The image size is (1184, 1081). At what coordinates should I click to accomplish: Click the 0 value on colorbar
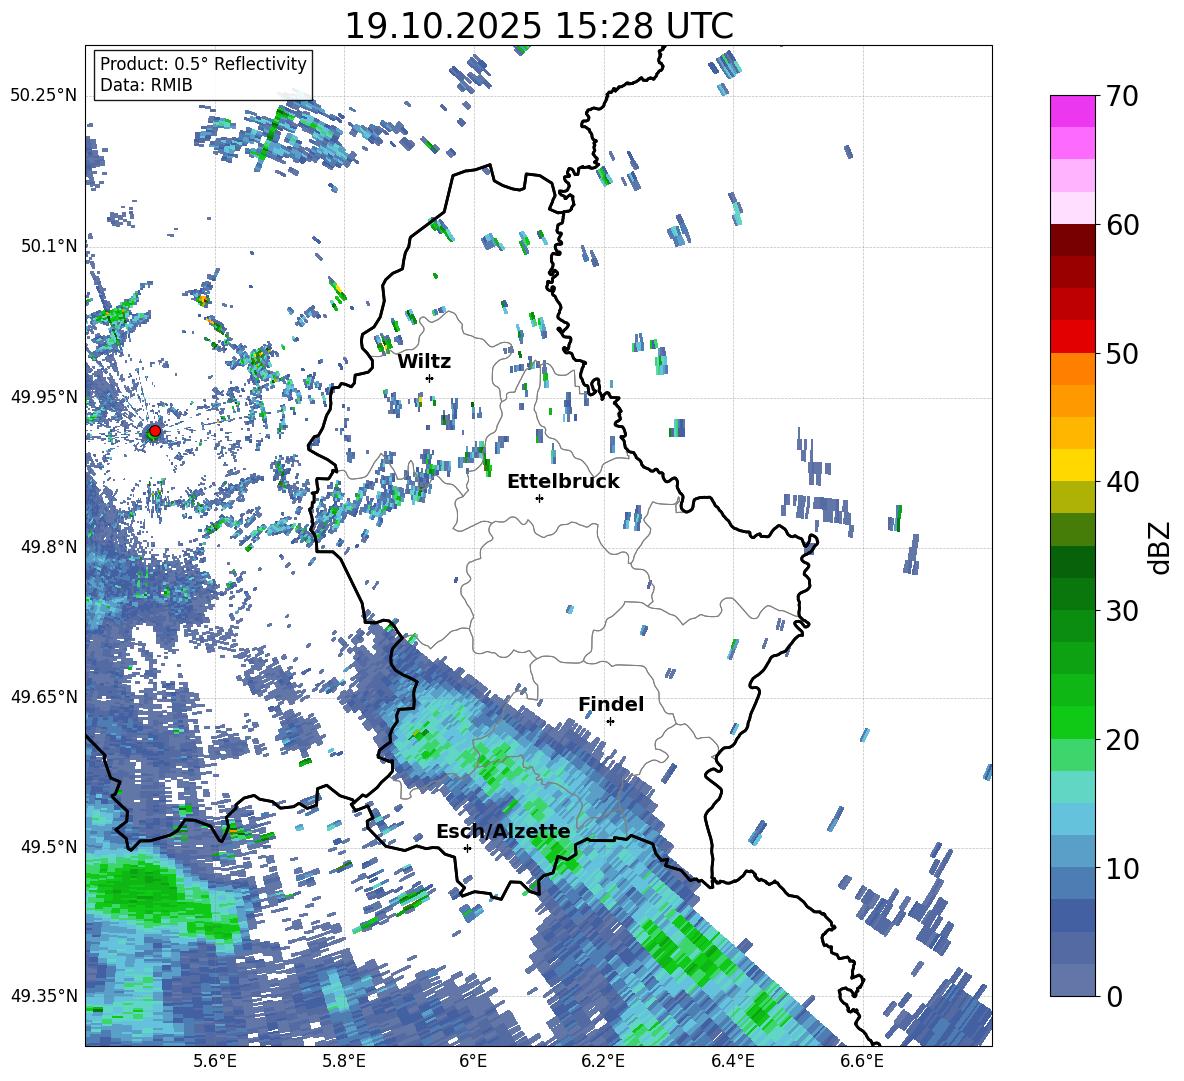(1114, 996)
